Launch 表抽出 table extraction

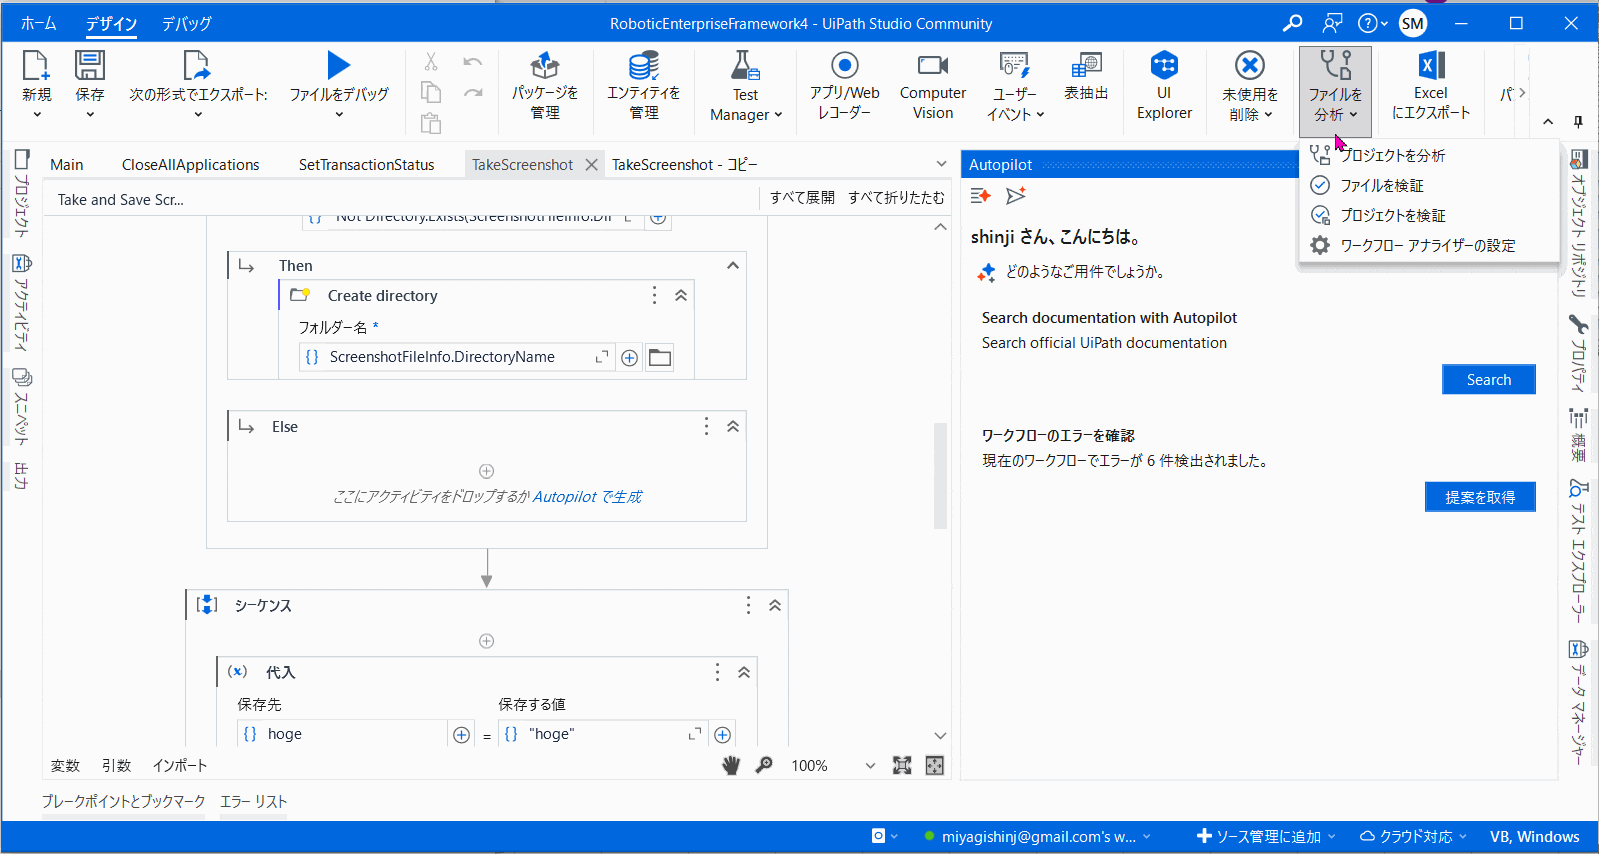(x=1086, y=76)
